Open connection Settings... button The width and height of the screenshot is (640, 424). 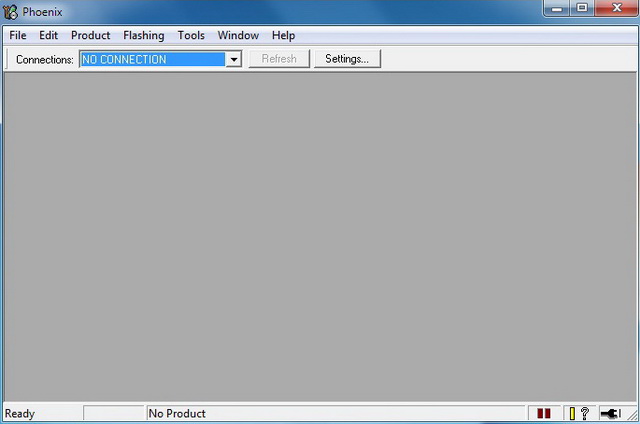coord(347,59)
